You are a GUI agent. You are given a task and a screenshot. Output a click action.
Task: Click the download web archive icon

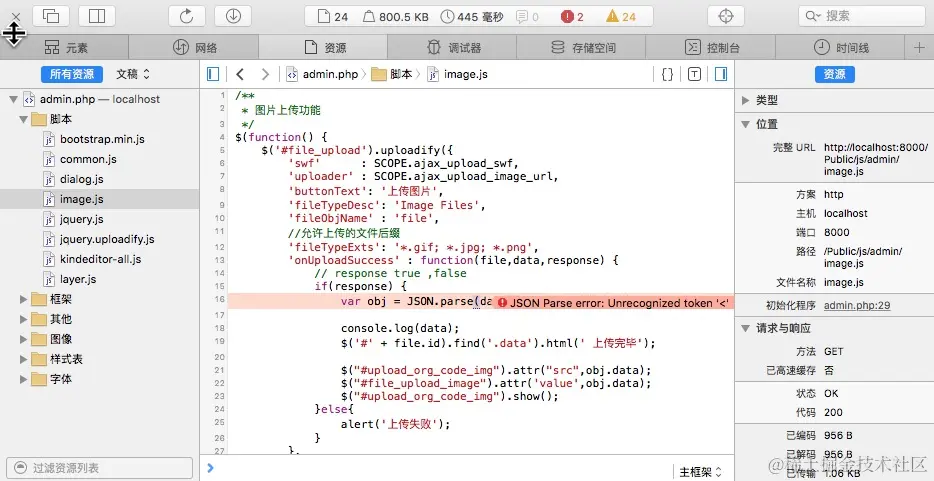[x=233, y=16]
